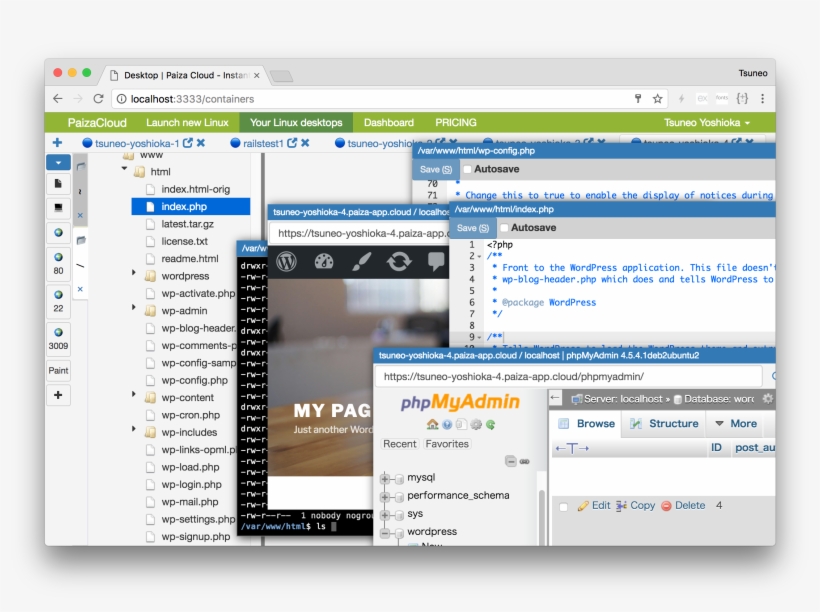Viewport: 820px width, 612px height.
Task: Expand the mysql database node
Action: click(385, 478)
